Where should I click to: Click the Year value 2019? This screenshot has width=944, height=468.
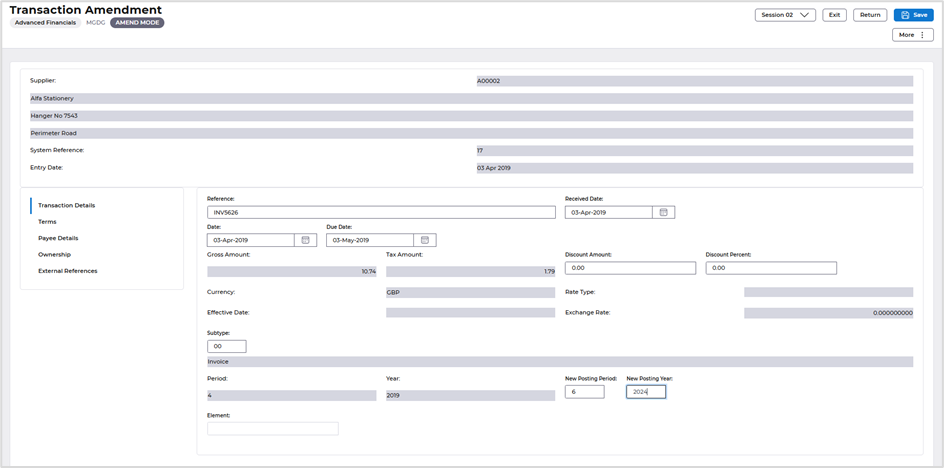(x=470, y=396)
